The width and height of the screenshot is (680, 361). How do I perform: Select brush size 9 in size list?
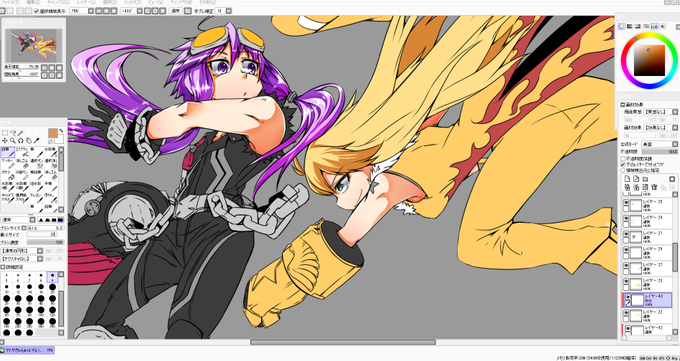pyautogui.click(x=52, y=277)
